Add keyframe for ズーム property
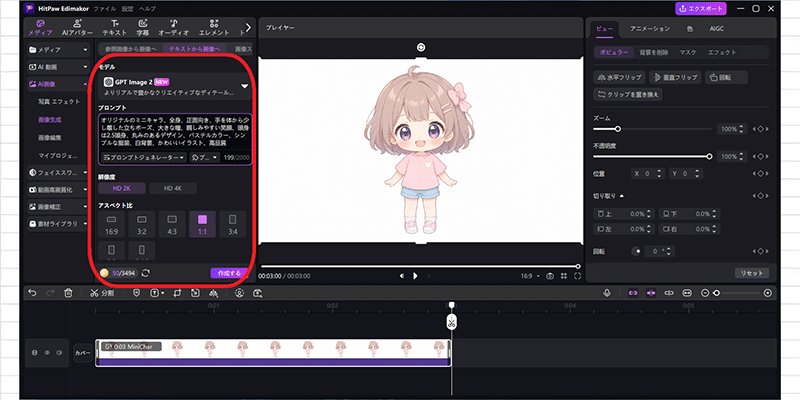Screen dimensions: 800x400 tap(760, 129)
